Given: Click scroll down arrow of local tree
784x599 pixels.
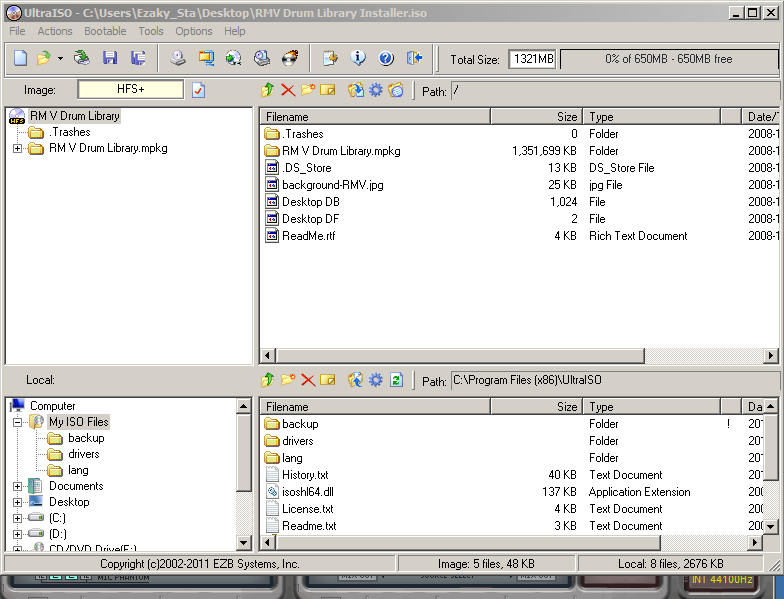Looking at the screenshot, I should tap(244, 542).
